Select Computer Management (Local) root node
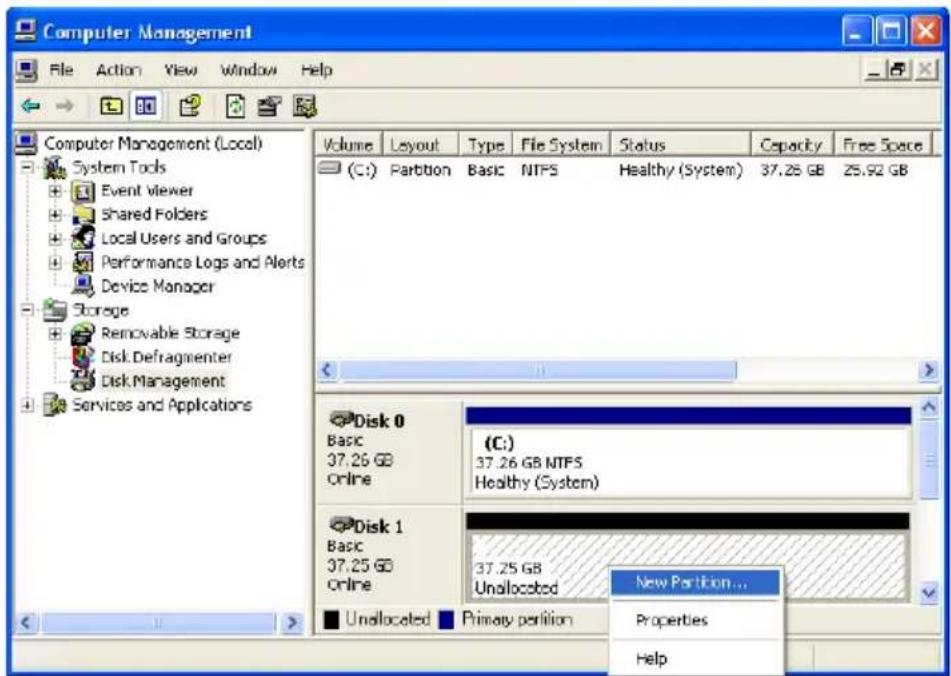Image resolution: width=951 pixels, height=676 pixels. [152, 144]
